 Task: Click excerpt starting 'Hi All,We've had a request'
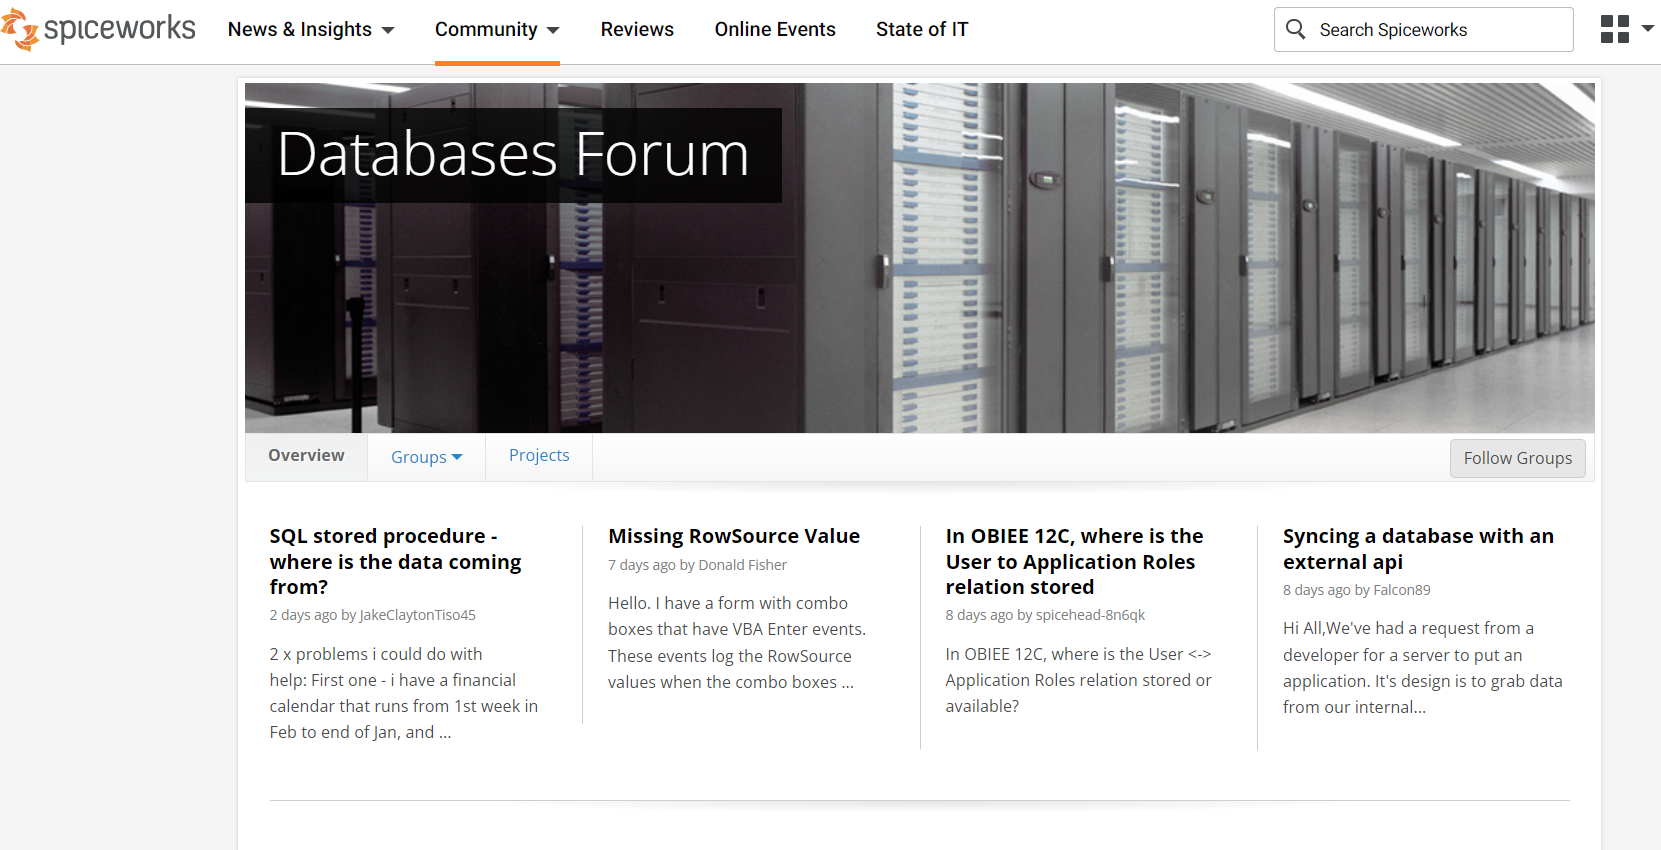tap(1423, 667)
